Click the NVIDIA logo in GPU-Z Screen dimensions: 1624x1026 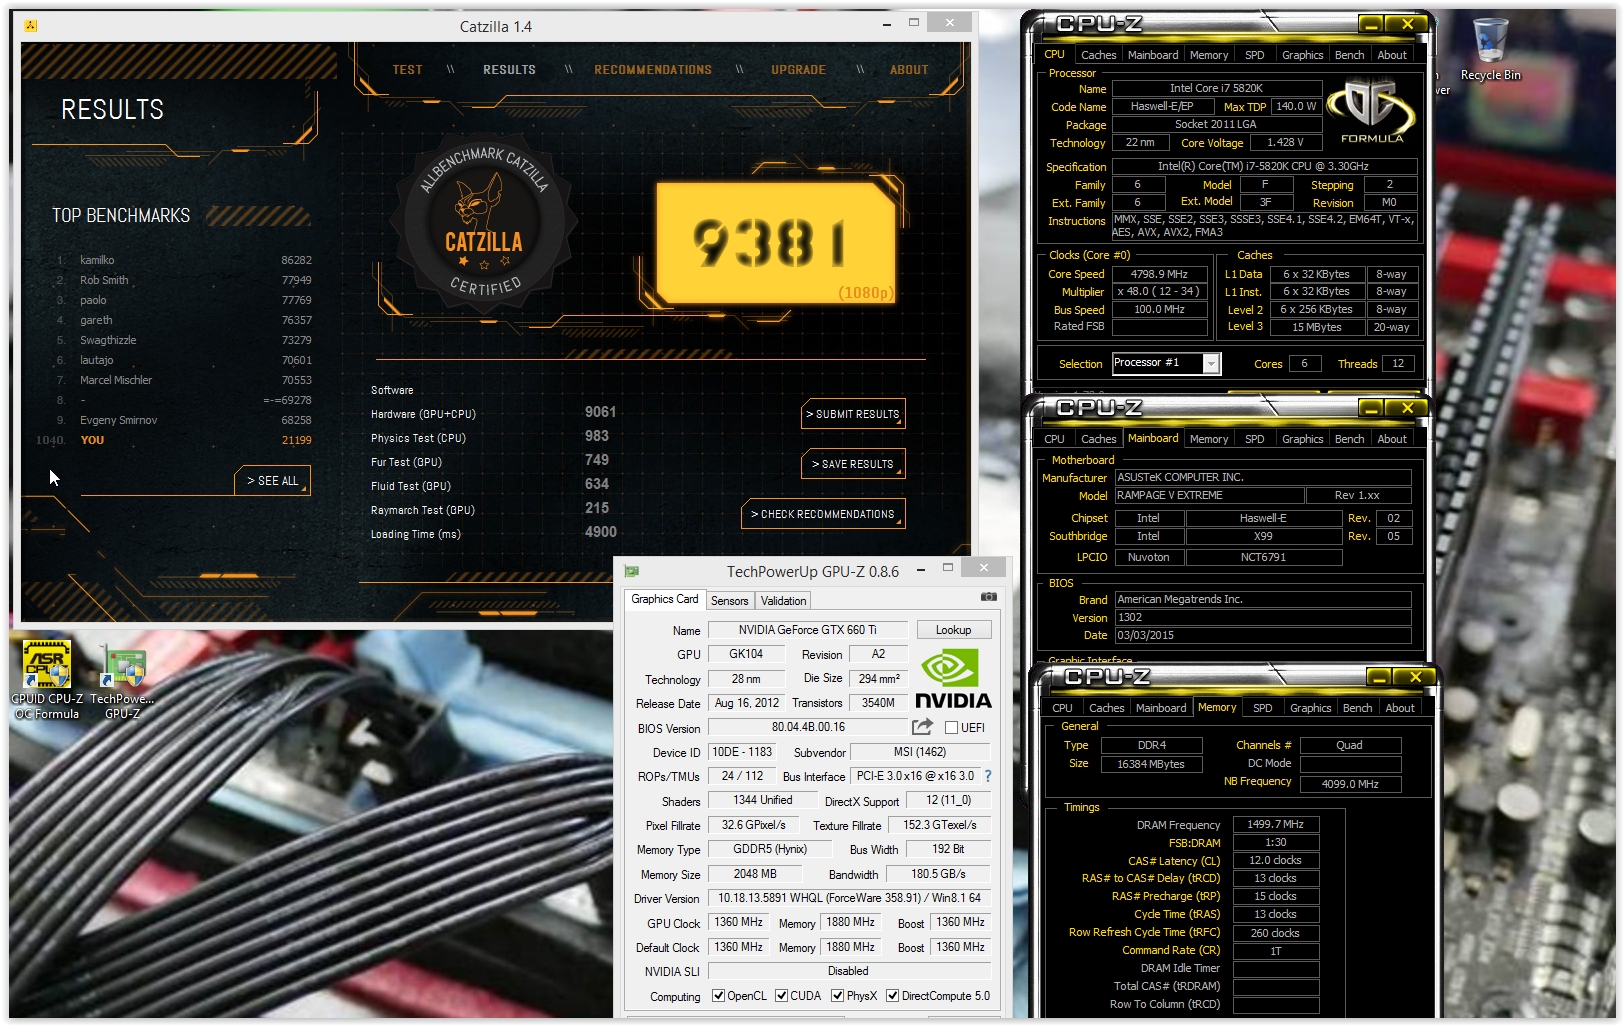click(x=953, y=679)
